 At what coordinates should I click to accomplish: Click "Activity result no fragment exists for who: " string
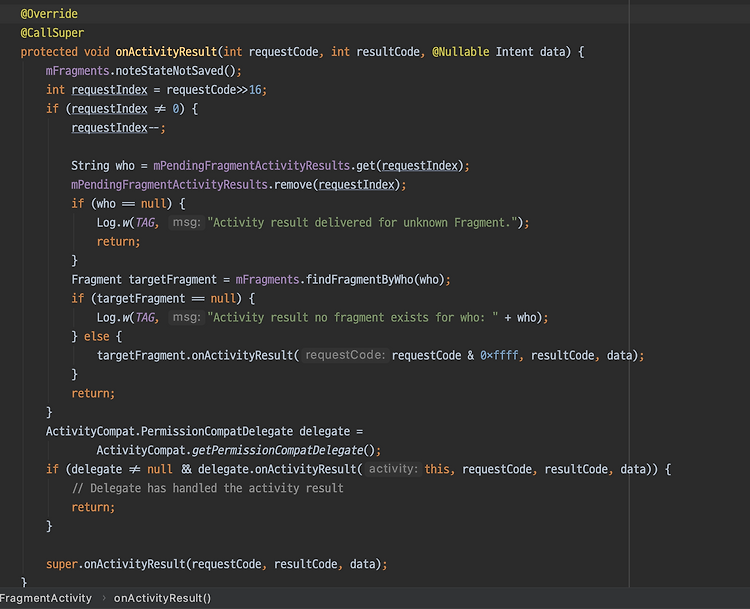click(353, 317)
